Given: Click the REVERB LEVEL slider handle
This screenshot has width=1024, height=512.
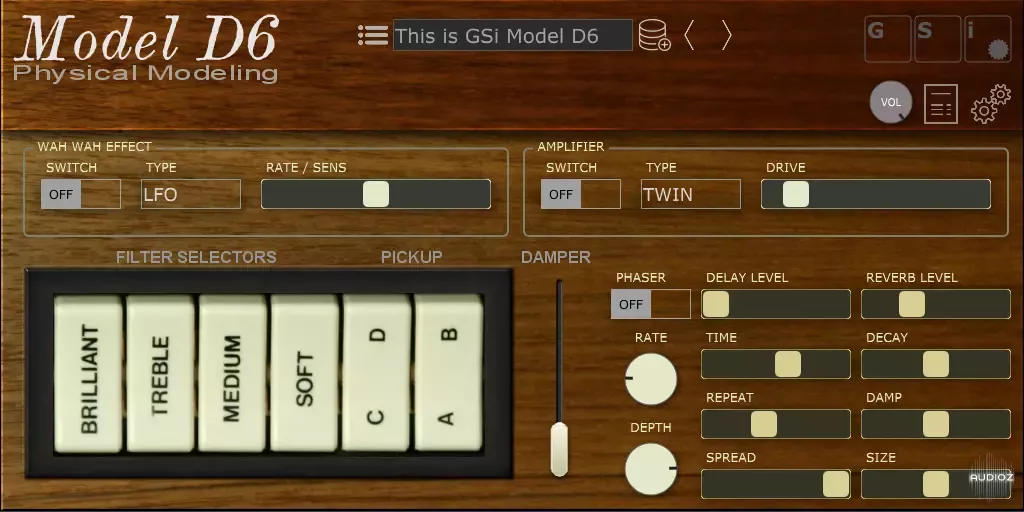Looking at the screenshot, I should click(x=912, y=304).
